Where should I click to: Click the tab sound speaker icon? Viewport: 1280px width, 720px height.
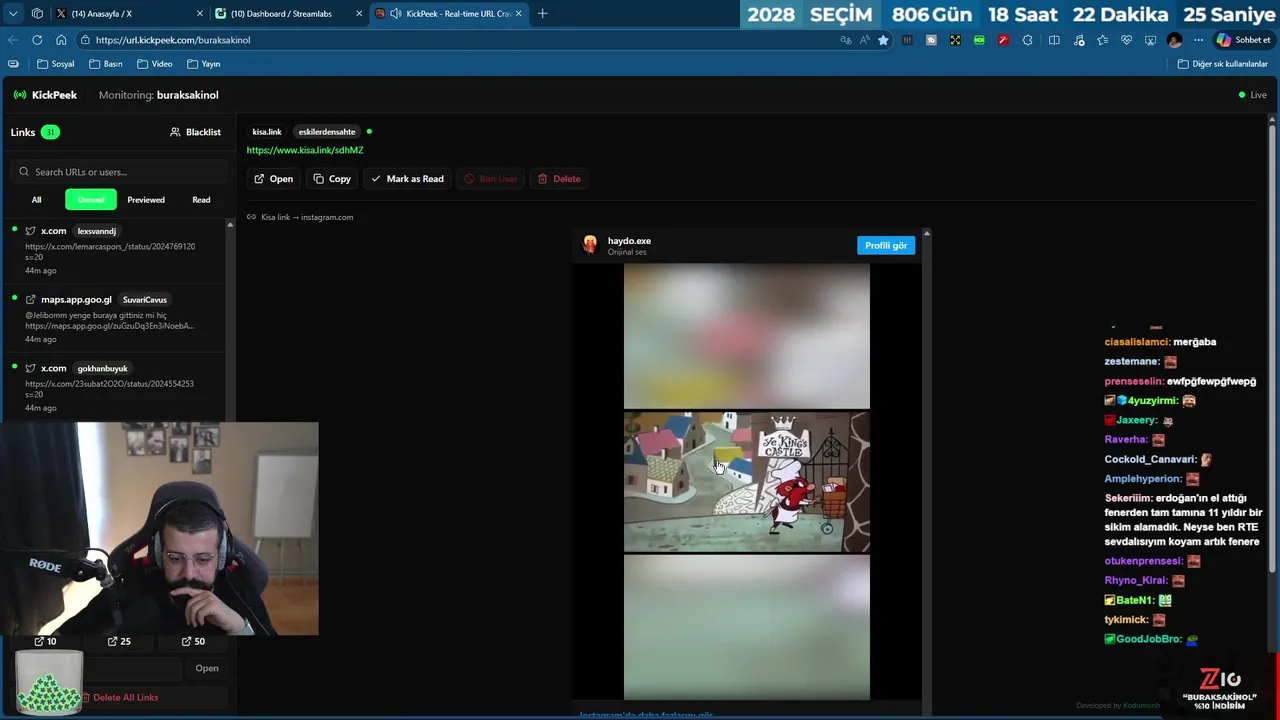point(396,13)
